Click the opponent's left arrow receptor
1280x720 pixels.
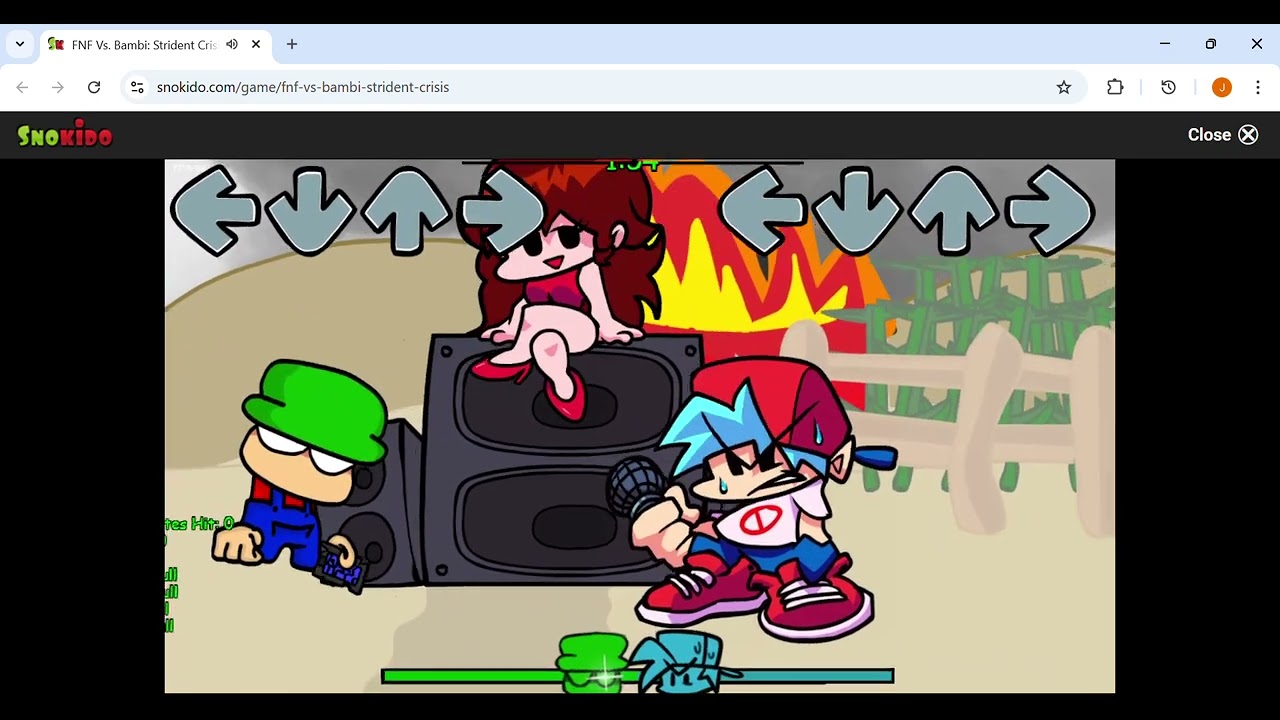pyautogui.click(x=216, y=210)
